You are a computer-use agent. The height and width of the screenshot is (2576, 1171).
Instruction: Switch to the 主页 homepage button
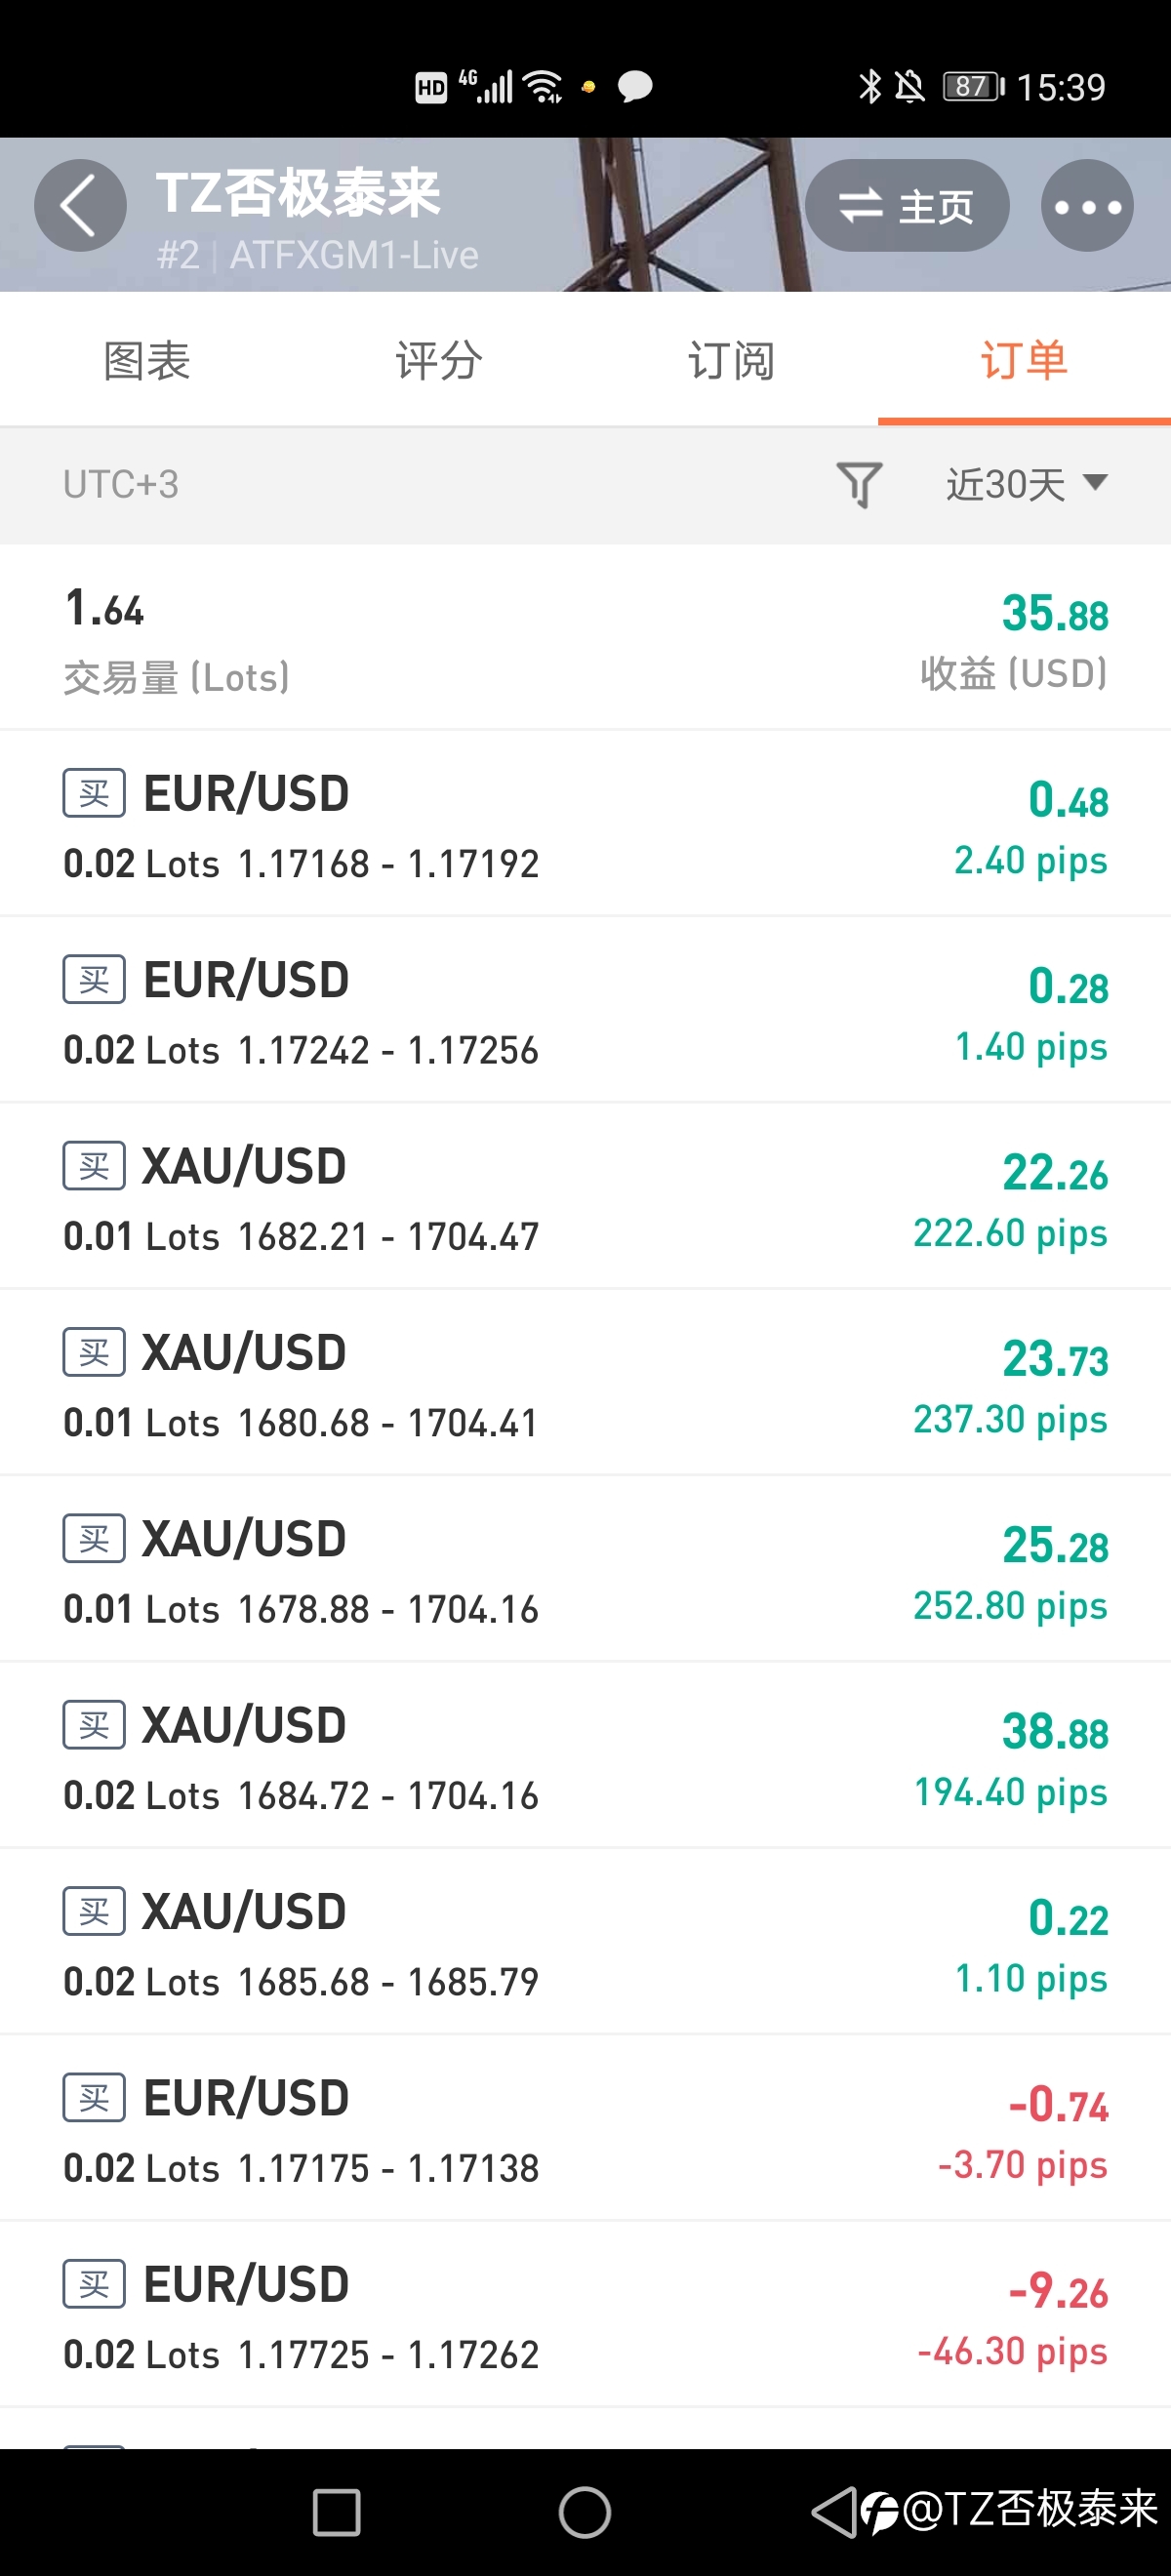pos(907,206)
